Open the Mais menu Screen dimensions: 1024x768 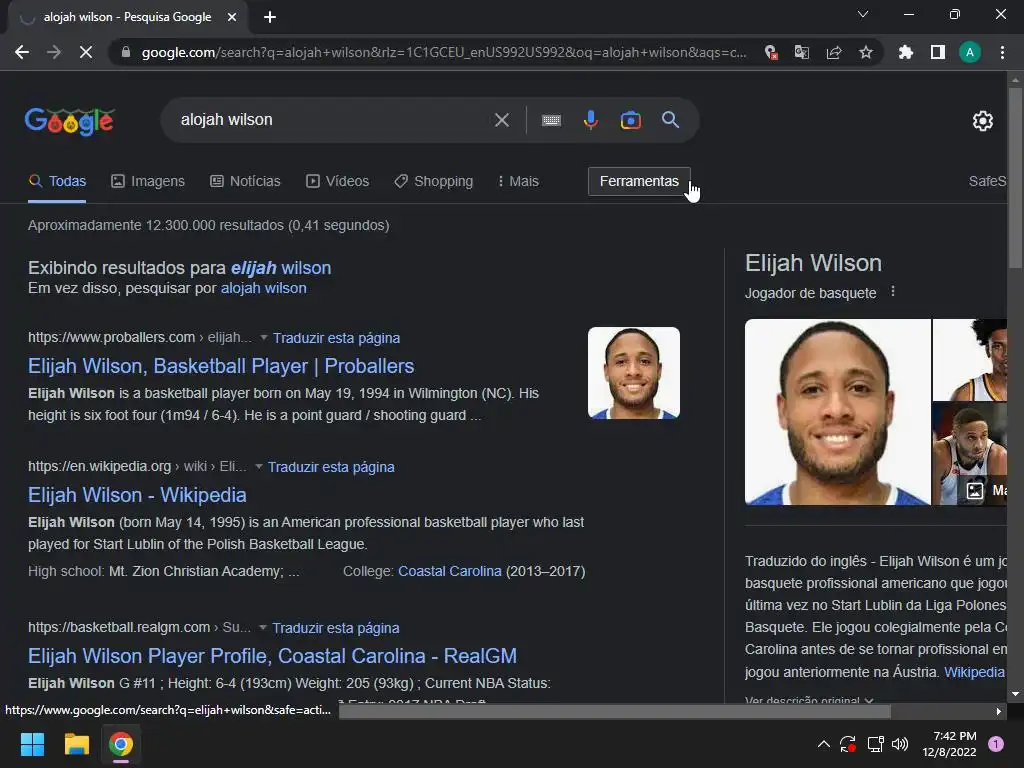[x=518, y=182]
